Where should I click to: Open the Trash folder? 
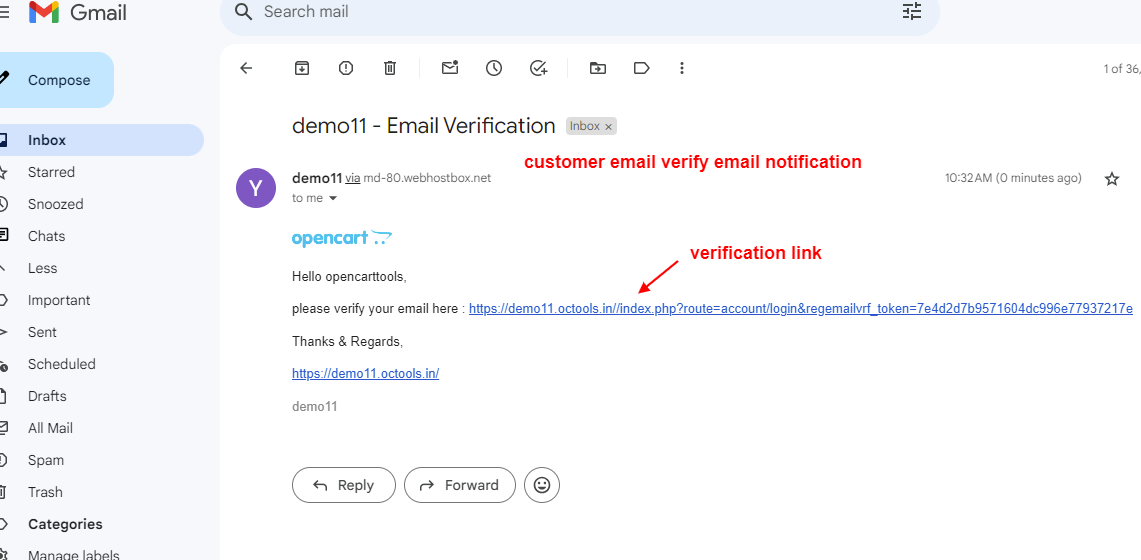[x=45, y=492]
